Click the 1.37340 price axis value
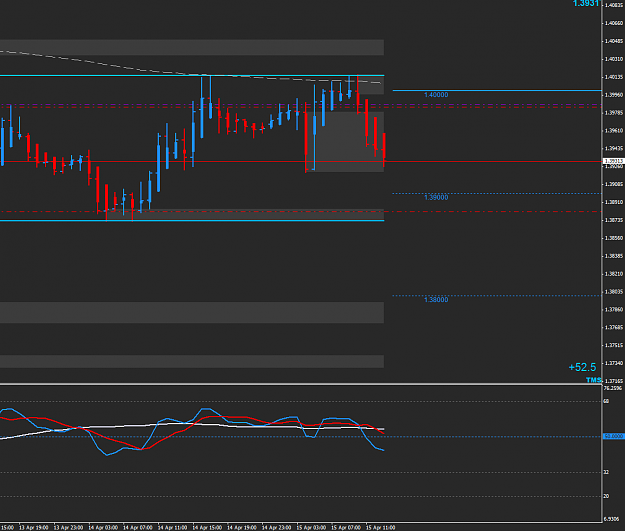 click(x=614, y=363)
